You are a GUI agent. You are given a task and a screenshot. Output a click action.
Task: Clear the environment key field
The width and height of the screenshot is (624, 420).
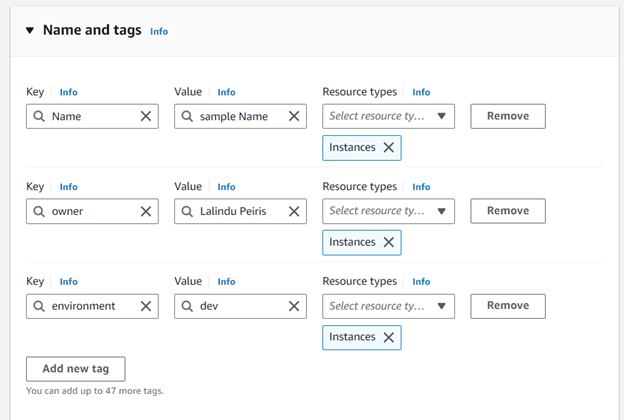[146, 306]
